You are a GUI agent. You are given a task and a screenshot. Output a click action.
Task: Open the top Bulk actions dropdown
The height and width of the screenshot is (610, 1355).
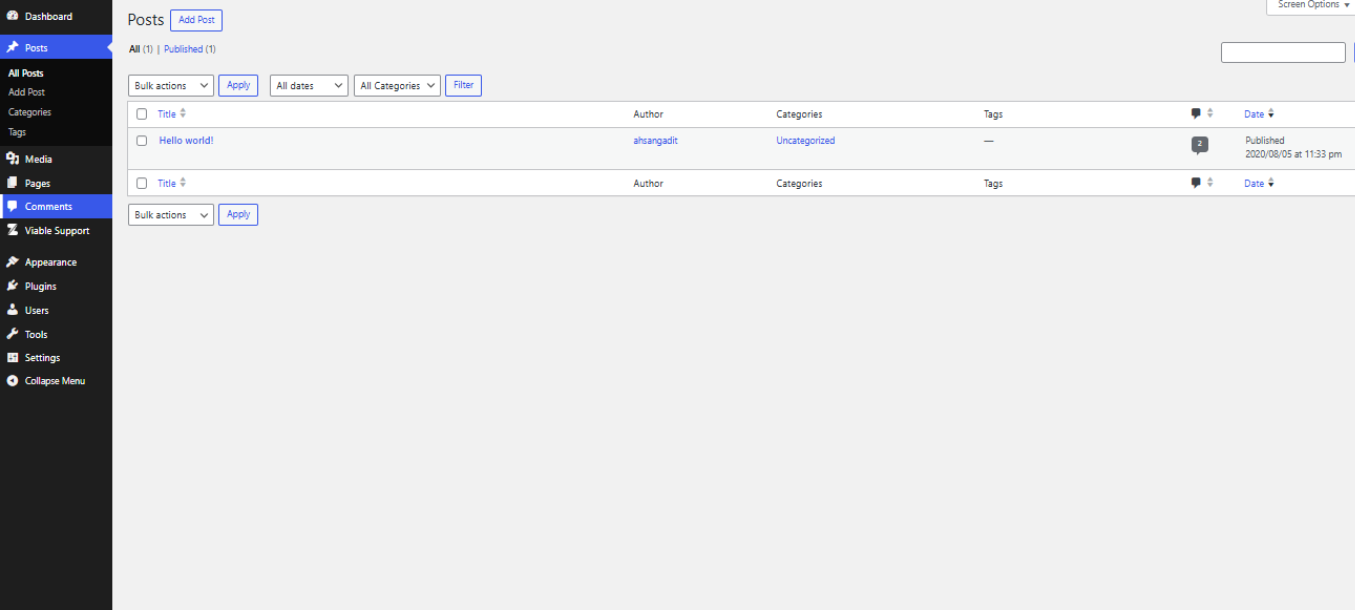point(171,86)
